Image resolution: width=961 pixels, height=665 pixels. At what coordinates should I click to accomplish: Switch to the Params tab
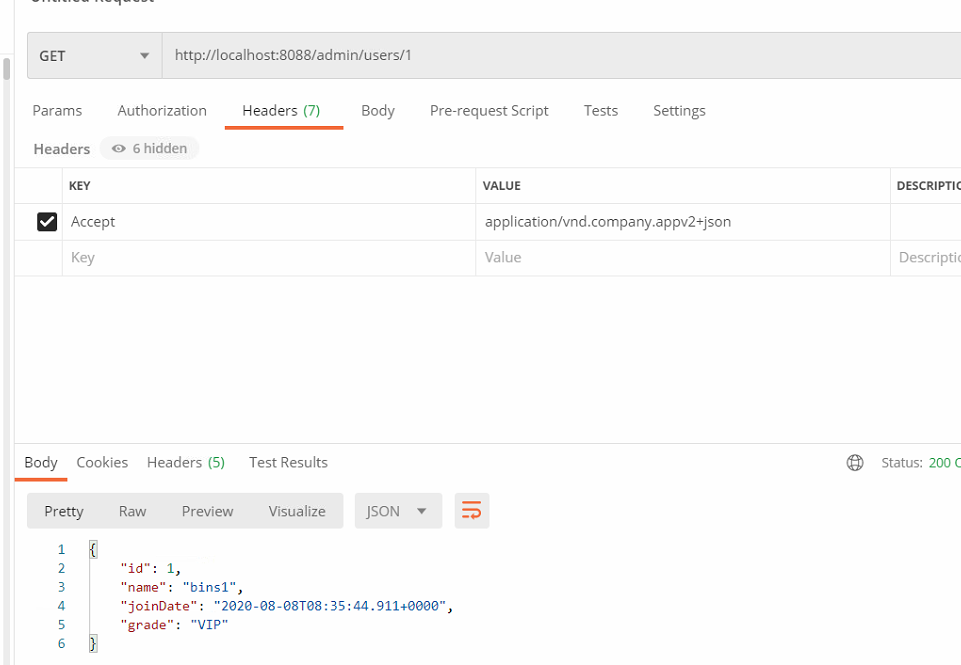click(57, 111)
